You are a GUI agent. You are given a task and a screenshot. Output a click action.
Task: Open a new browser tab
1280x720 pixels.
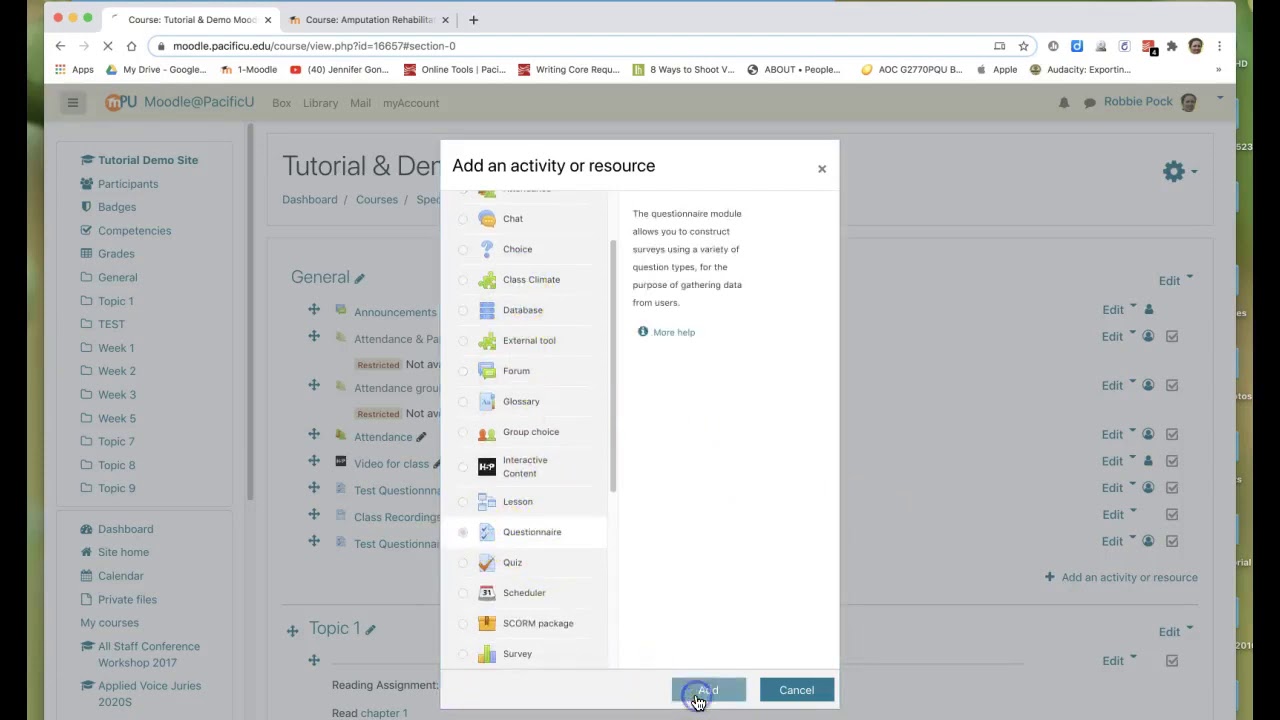pyautogui.click(x=474, y=19)
